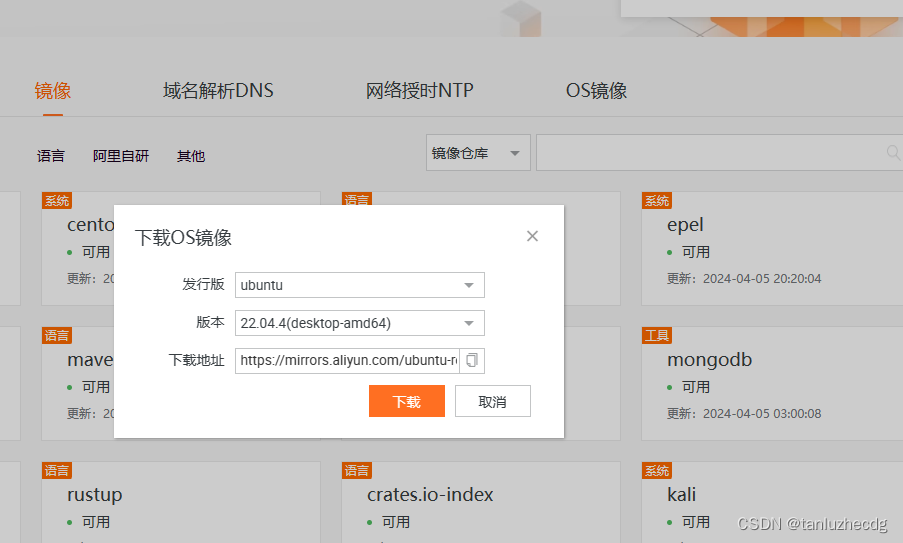Viewport: 903px width, 543px height.
Task: Expand the 镜像仓库 dropdown
Action: pyautogui.click(x=478, y=153)
